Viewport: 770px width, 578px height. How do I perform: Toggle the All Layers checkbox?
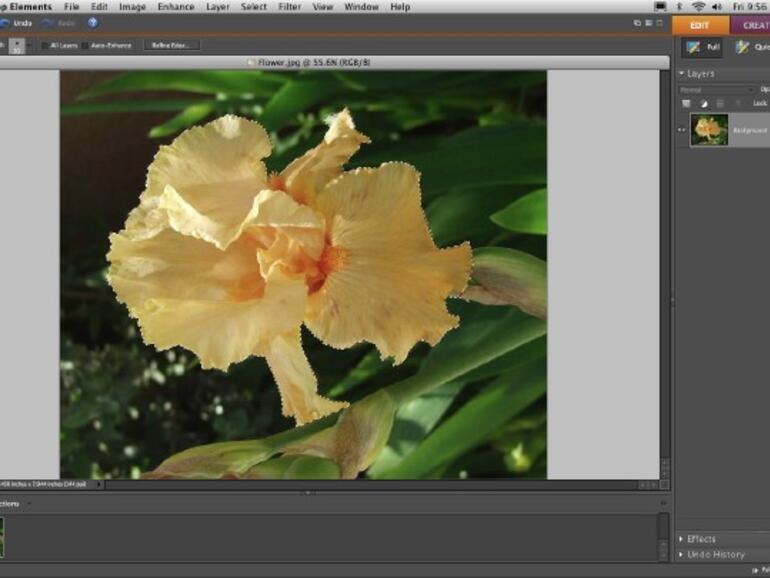tap(46, 45)
